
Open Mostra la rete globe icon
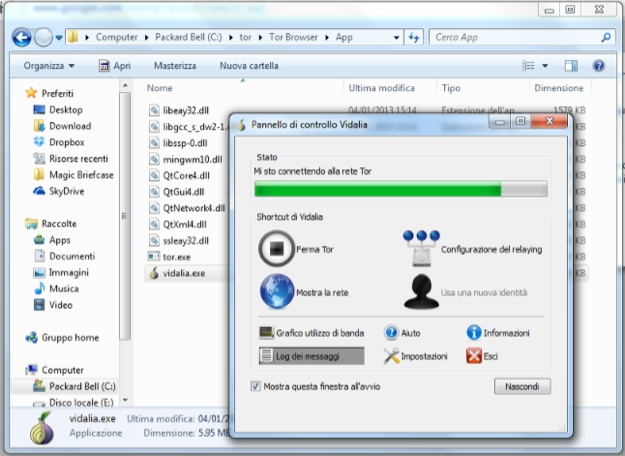tap(276, 290)
